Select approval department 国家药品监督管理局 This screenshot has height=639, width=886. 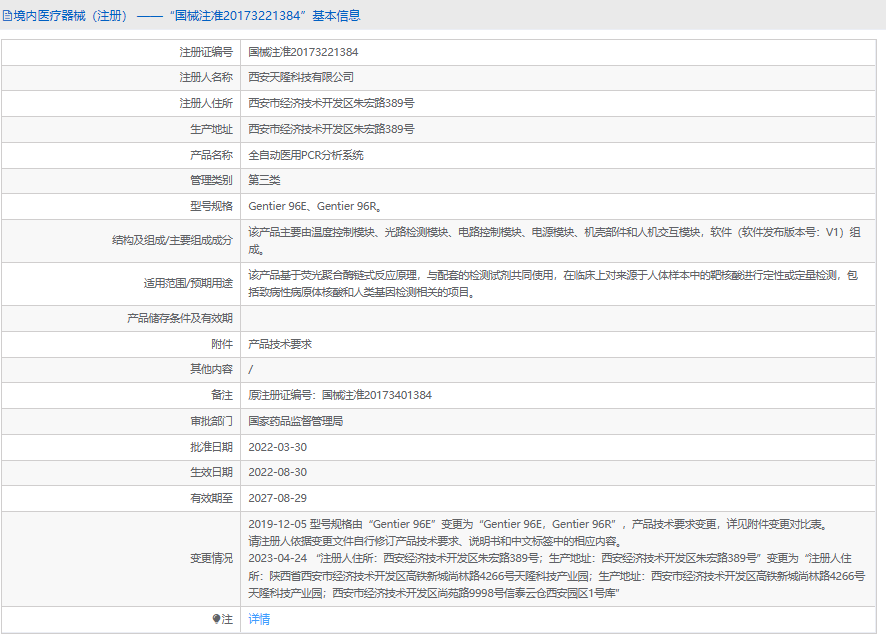tap(296, 421)
